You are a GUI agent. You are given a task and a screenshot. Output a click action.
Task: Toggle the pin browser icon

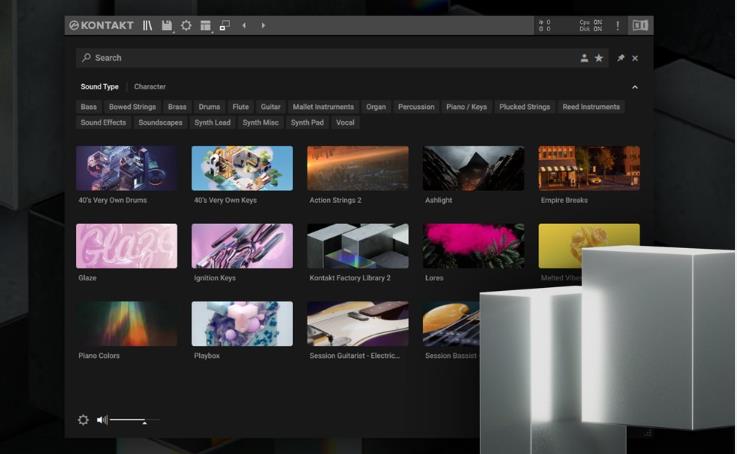click(x=620, y=58)
